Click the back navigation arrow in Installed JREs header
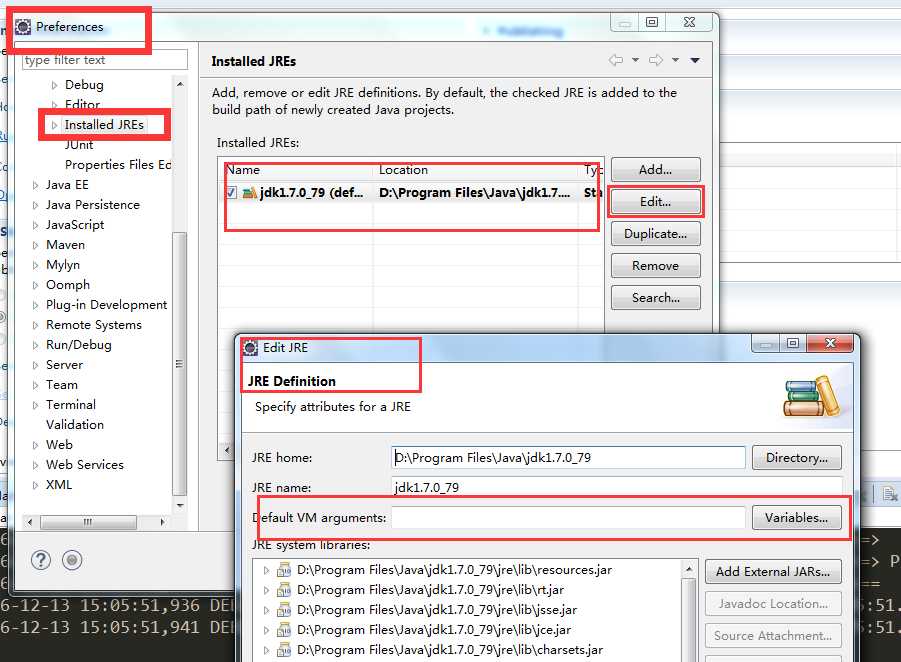Screen dimensions: 901x662 coord(616,60)
